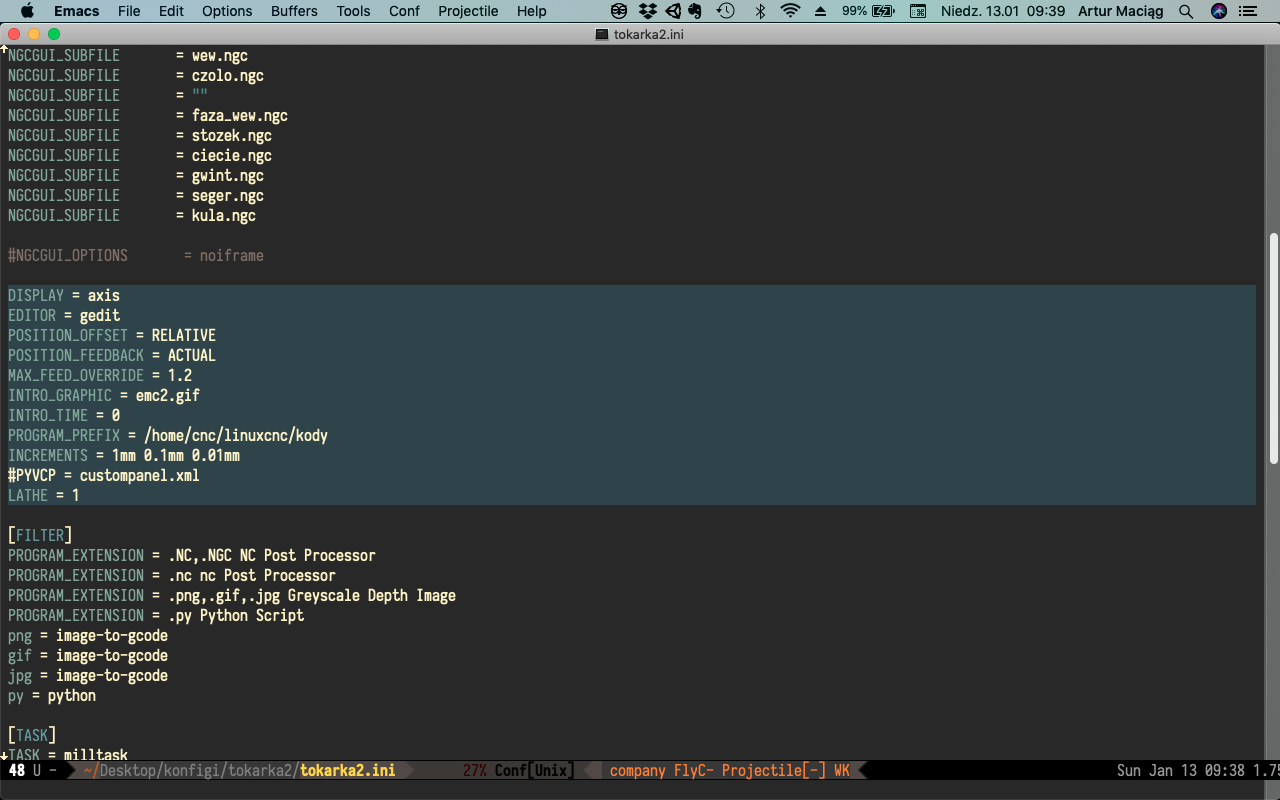Open the Projectile menu
Screen dimensions: 1280x800
coord(468,11)
